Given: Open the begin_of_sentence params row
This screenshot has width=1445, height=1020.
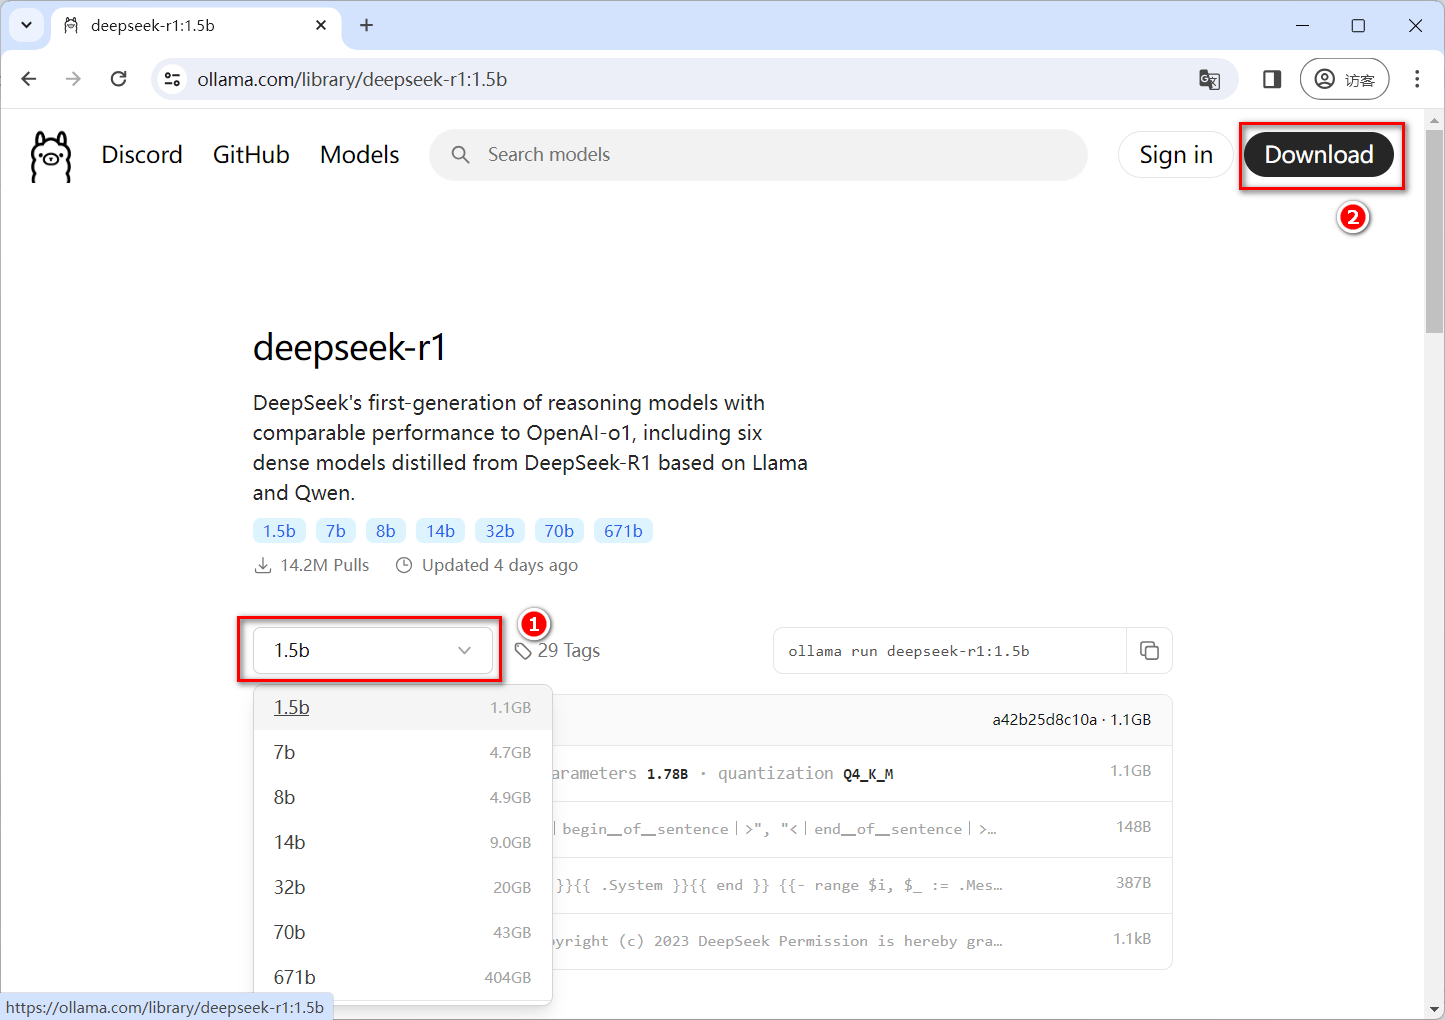Looking at the screenshot, I should [x=862, y=829].
